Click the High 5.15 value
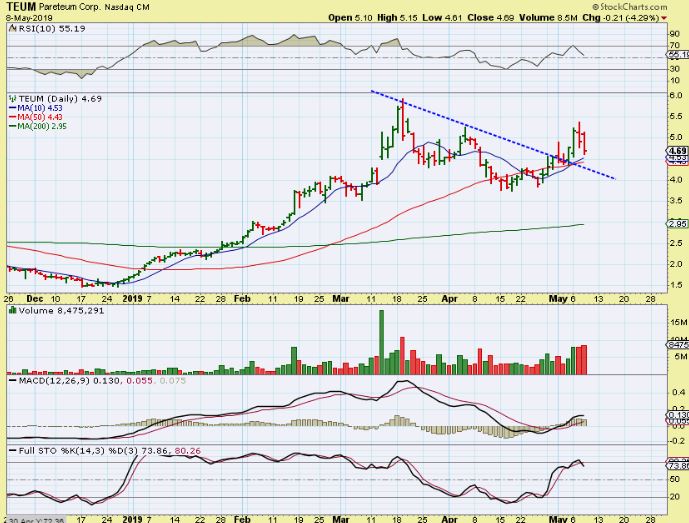Viewport: 689px width, 523px height. tap(398, 18)
